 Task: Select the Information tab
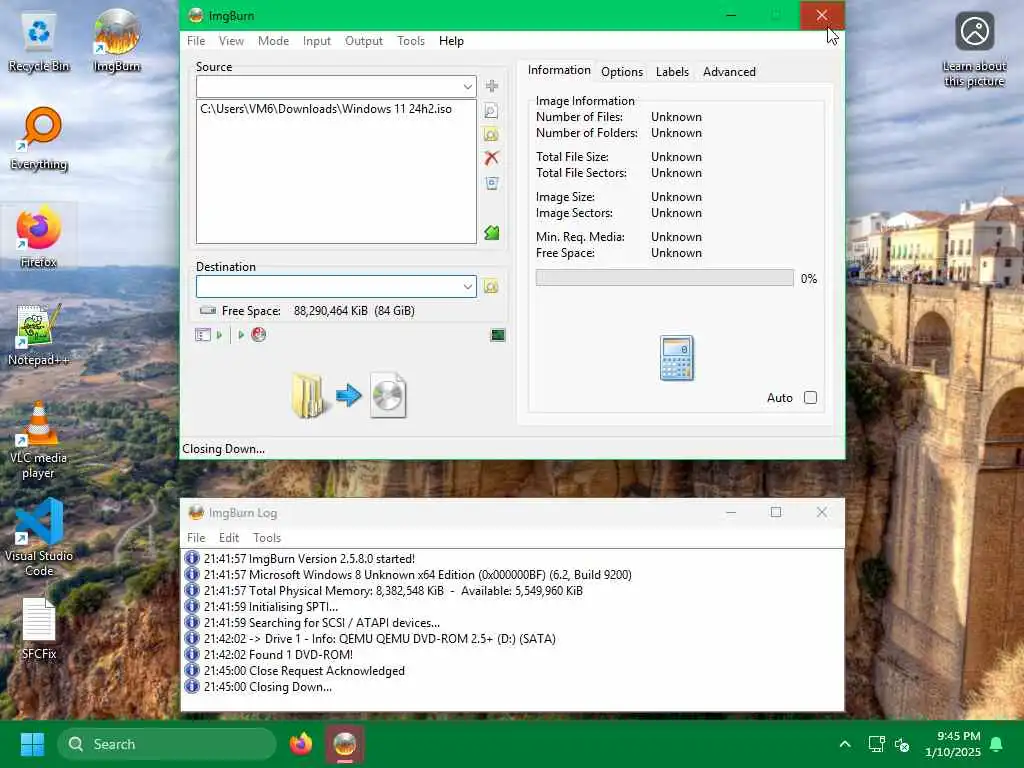coord(559,70)
